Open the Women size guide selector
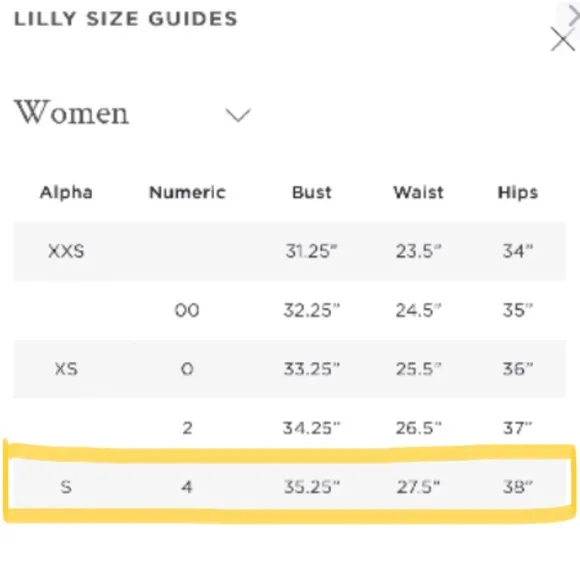The width and height of the screenshot is (580, 580). (x=132, y=113)
